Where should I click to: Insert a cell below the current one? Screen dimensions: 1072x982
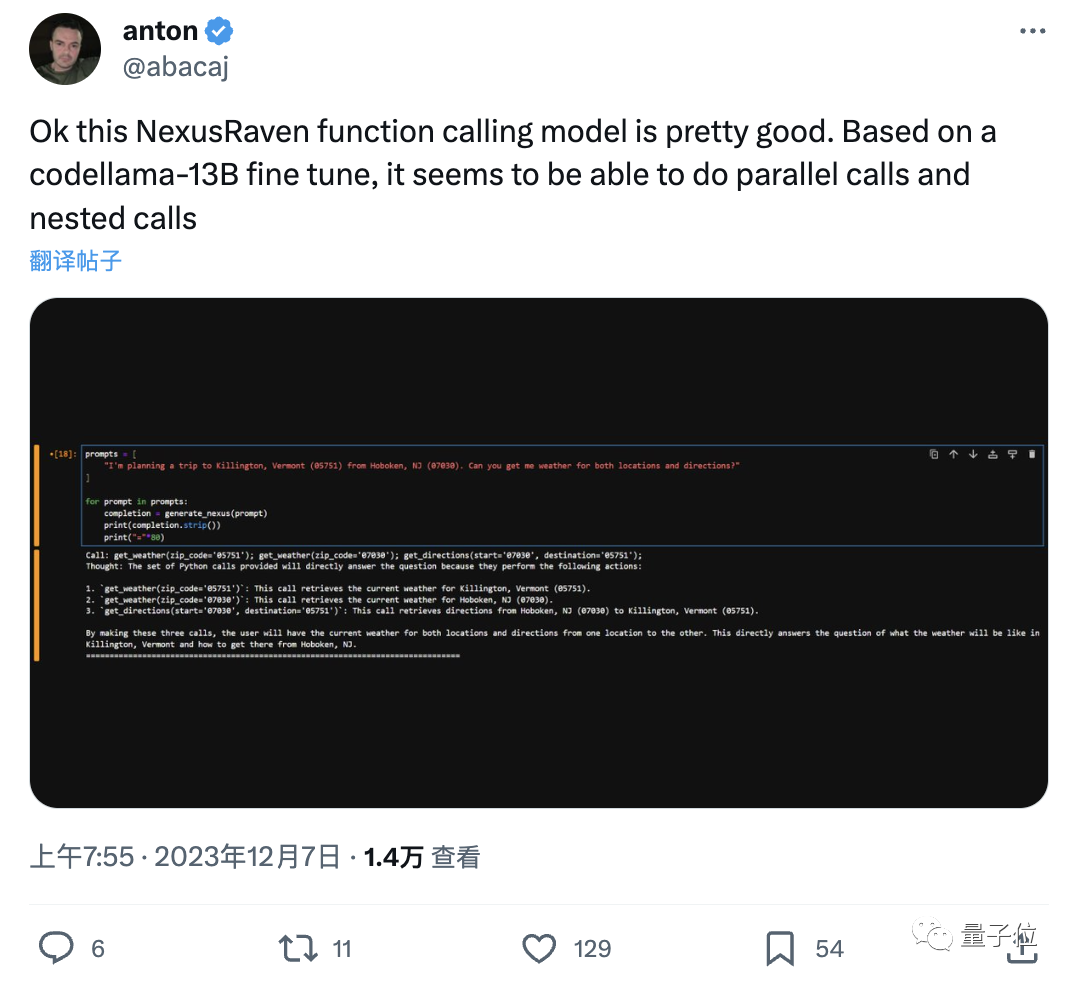point(1012,454)
